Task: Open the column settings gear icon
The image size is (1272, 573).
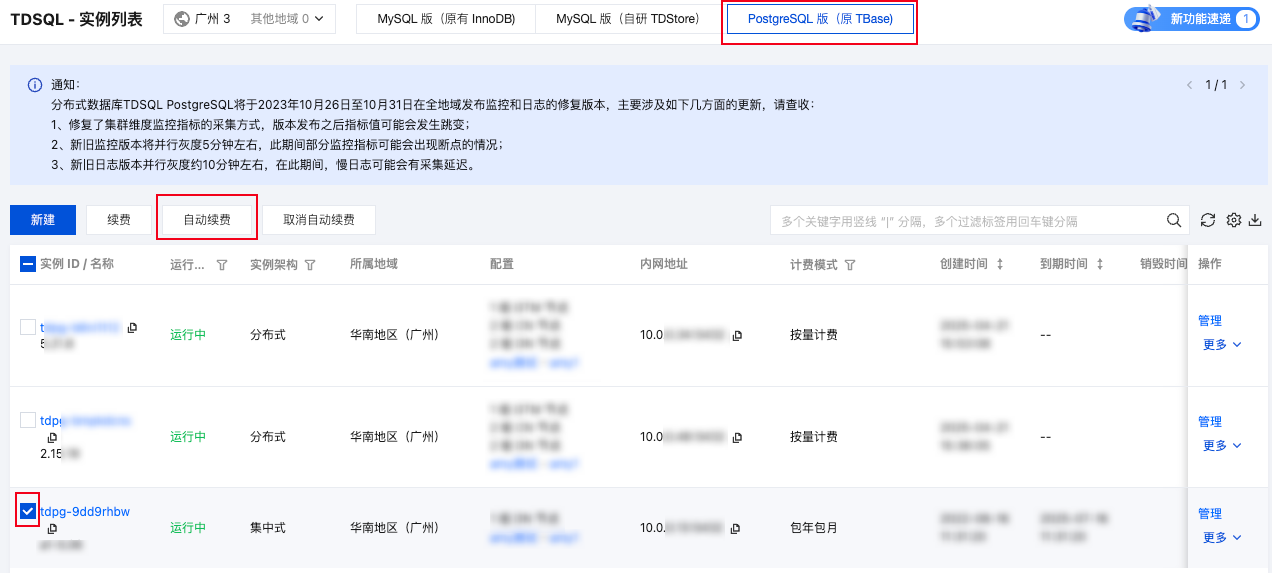Action: click(1234, 220)
